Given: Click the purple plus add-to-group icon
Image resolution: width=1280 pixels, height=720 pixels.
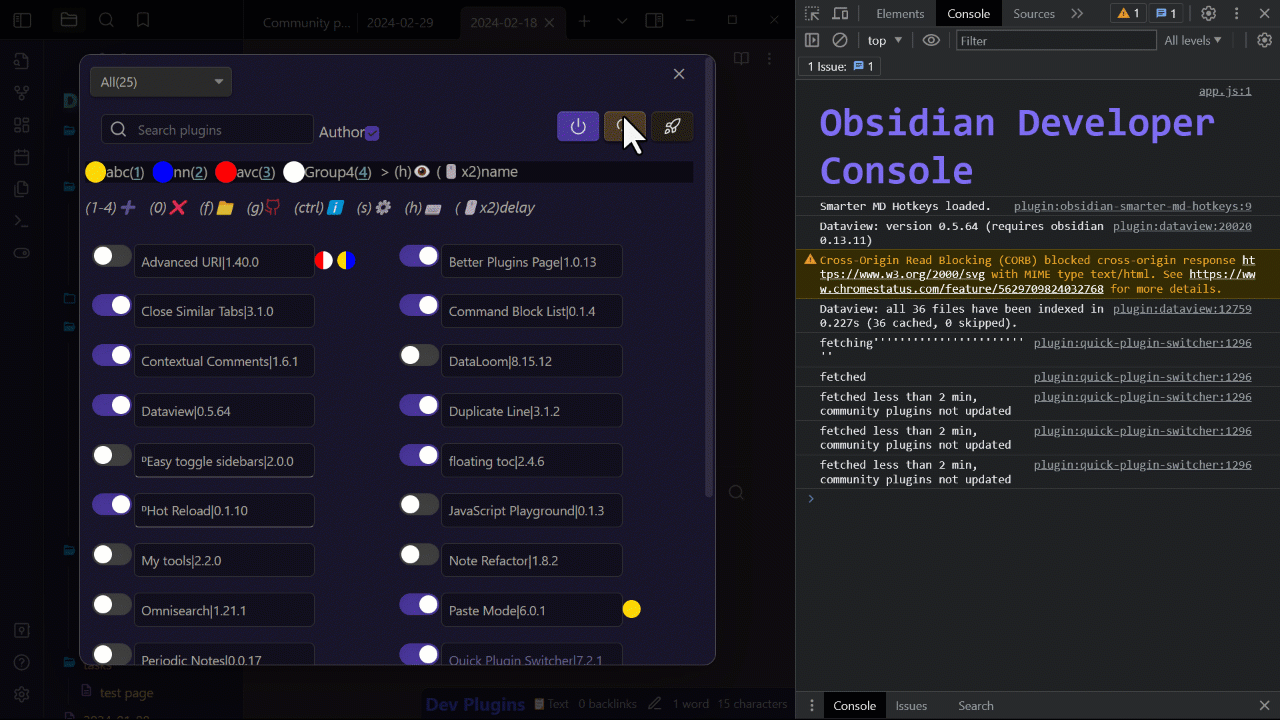Looking at the screenshot, I should click(x=128, y=208).
